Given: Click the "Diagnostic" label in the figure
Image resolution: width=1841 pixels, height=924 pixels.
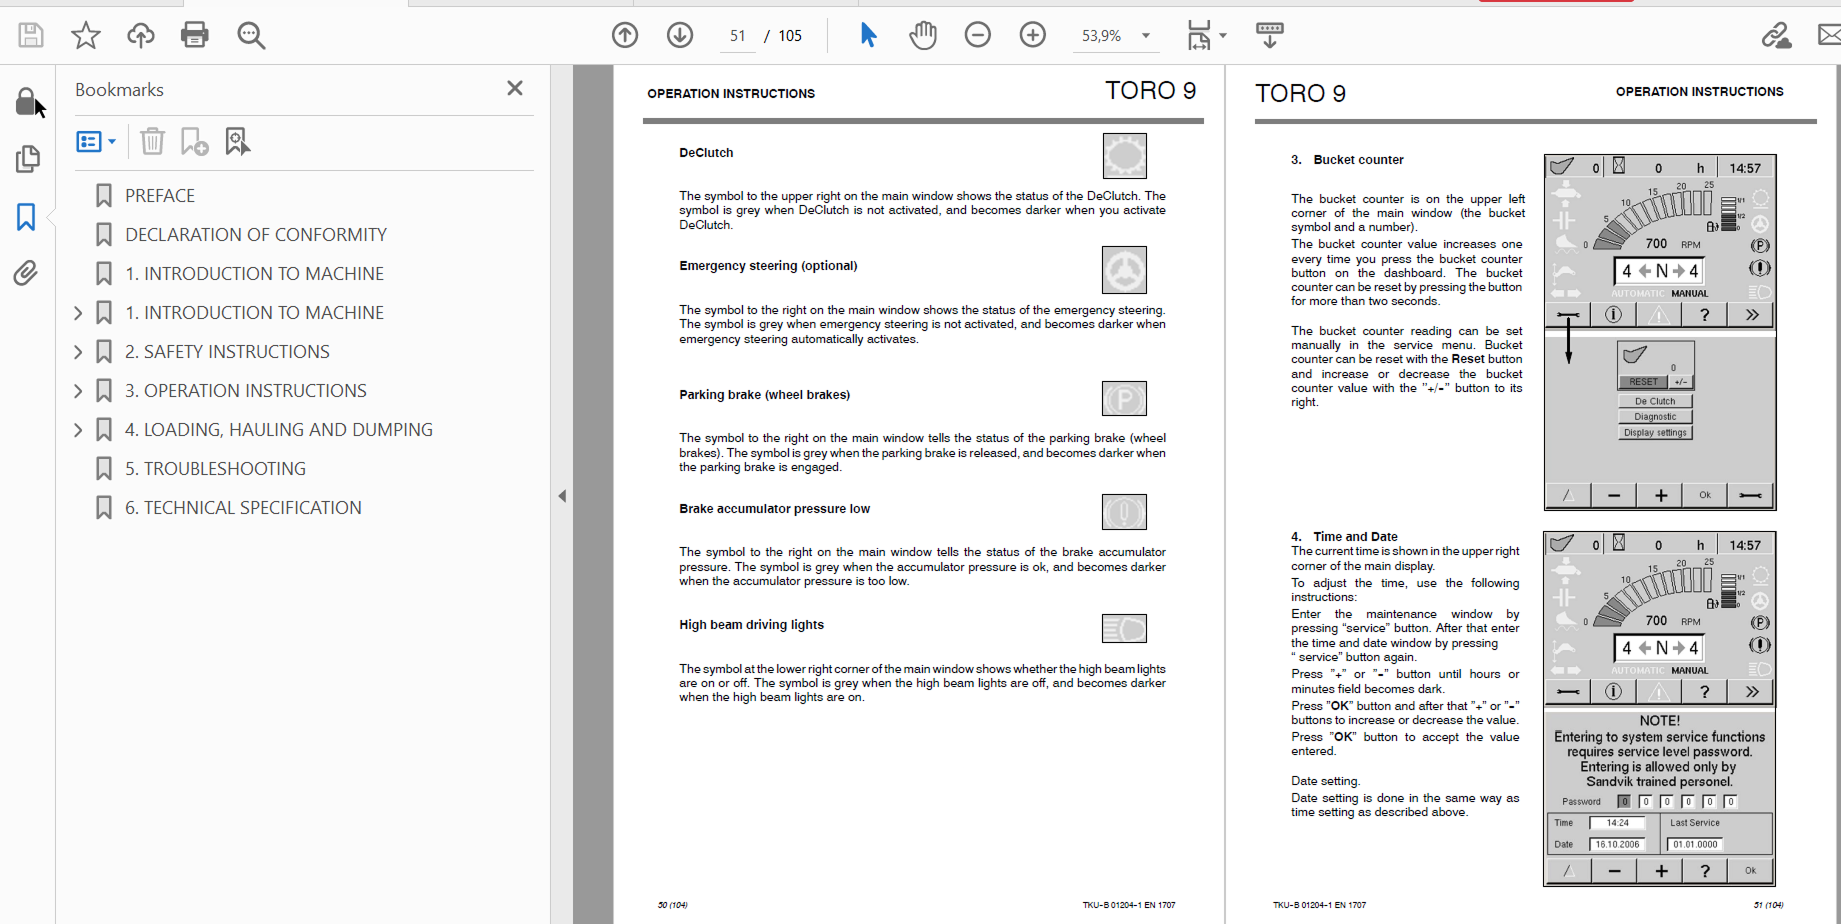Looking at the screenshot, I should click(1655, 417).
